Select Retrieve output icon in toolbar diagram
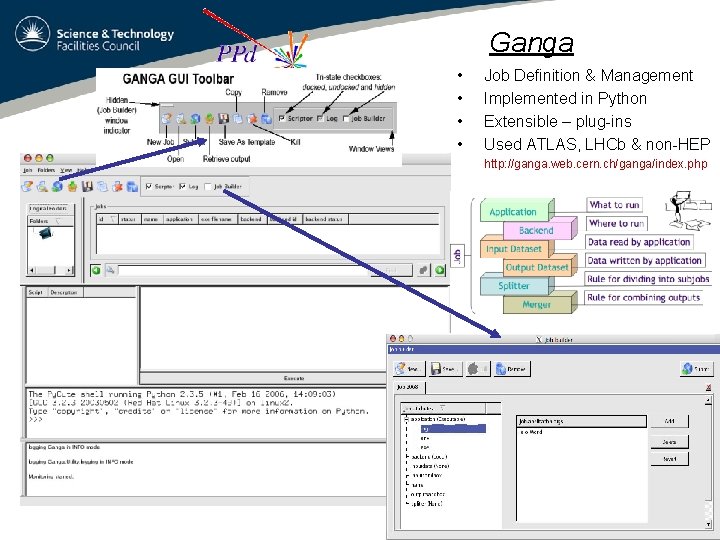The image size is (720, 540). point(209,118)
